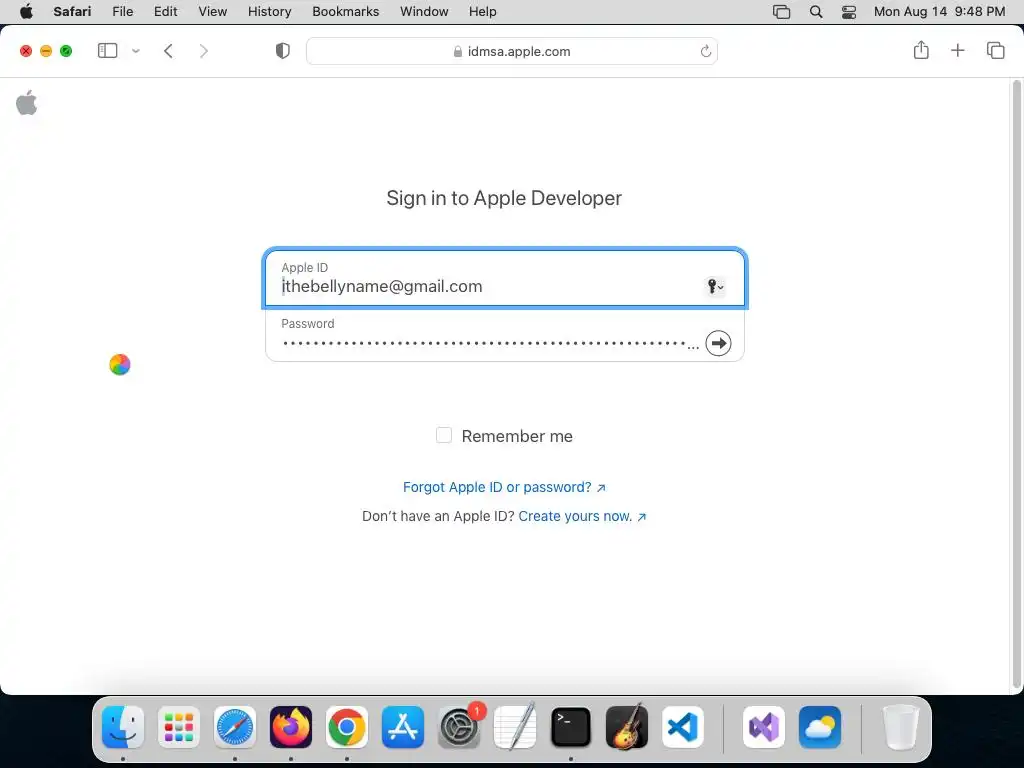Click the Share icon in Safari toolbar
Image resolution: width=1024 pixels, height=768 pixels.
[x=921, y=50]
